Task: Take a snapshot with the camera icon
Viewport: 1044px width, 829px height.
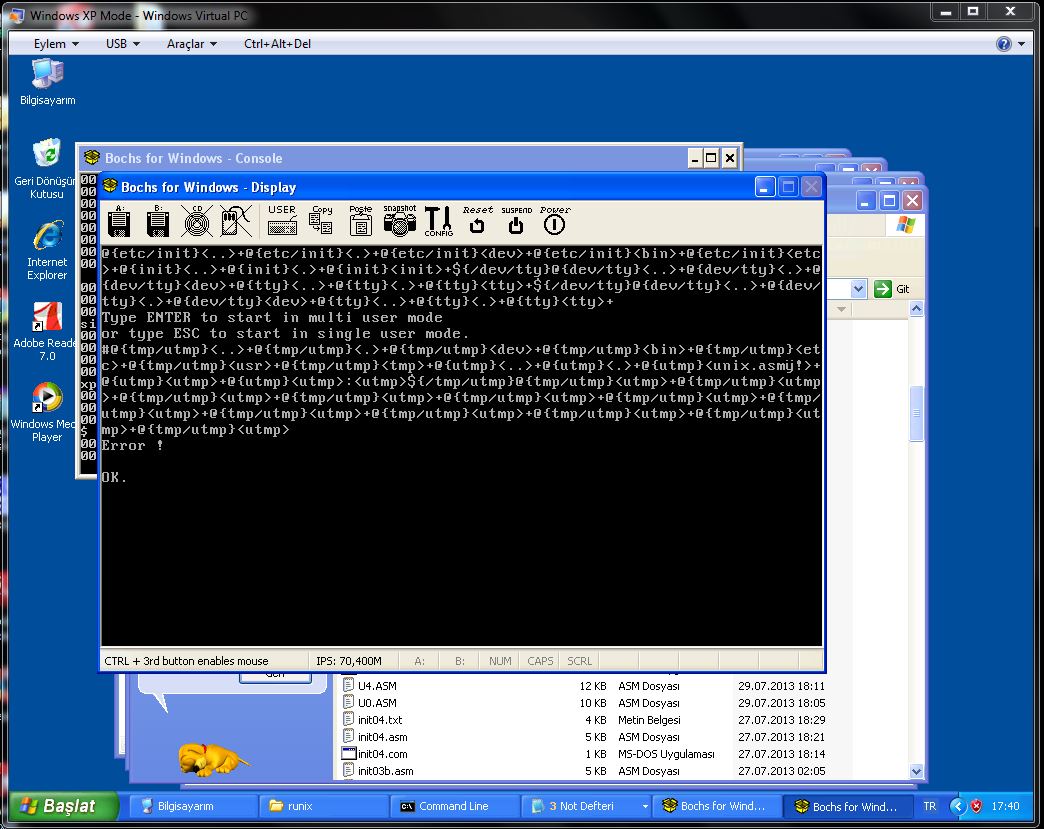Action: coord(399,220)
